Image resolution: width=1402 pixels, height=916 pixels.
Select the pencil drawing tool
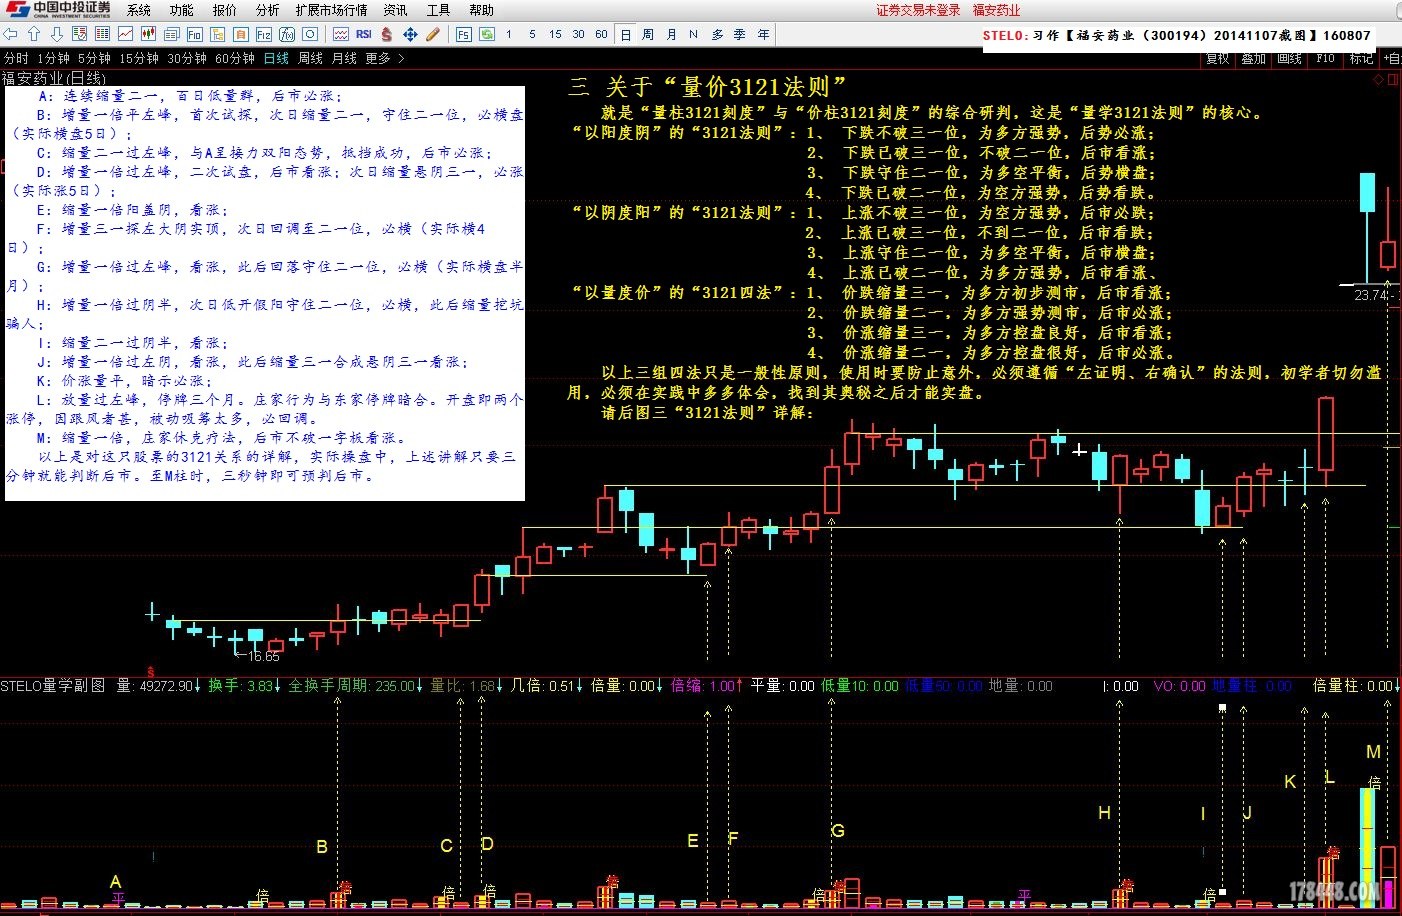[432, 34]
